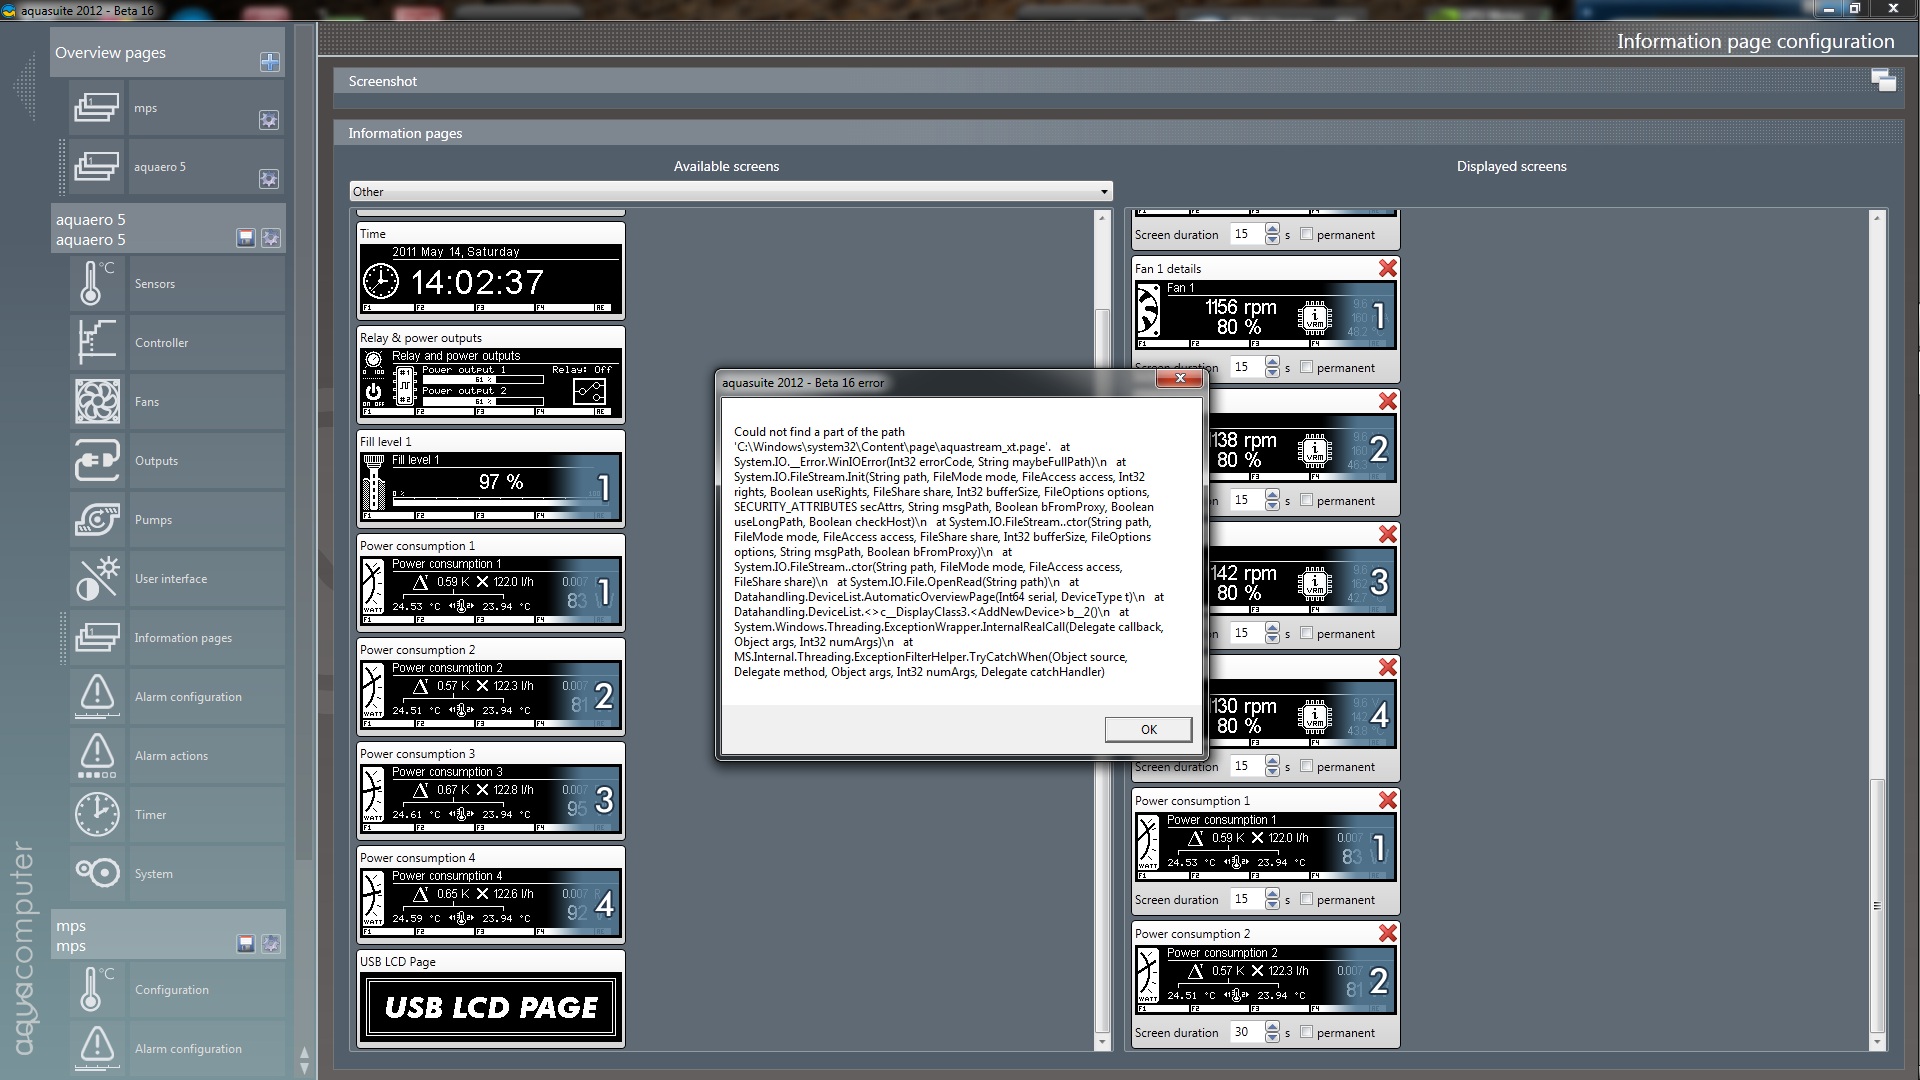
Task: Click OK in error dialog
Action: tap(1148, 729)
